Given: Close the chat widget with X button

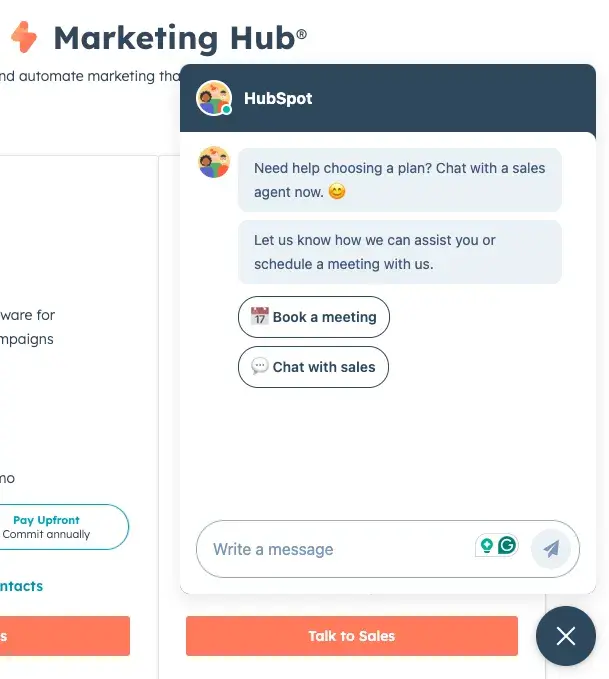Looking at the screenshot, I should (566, 636).
